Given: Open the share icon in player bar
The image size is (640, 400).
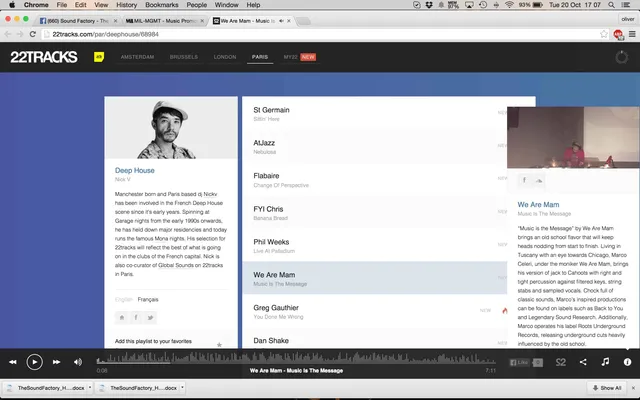Looking at the screenshot, I should tap(583, 362).
